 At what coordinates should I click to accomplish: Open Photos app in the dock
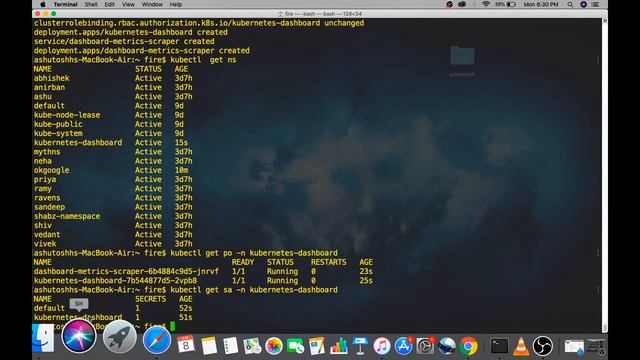click(x=274, y=346)
